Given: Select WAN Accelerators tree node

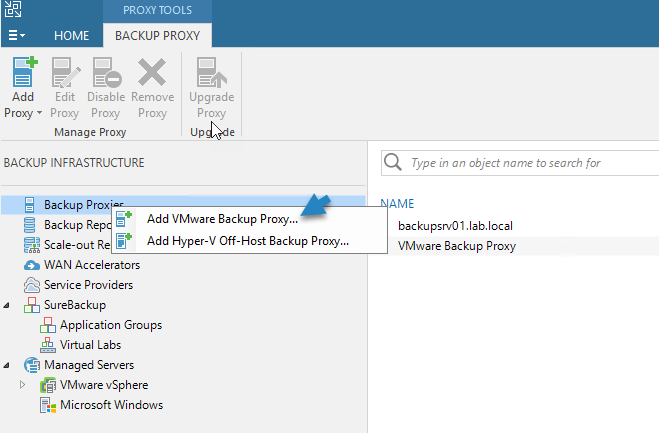Looking at the screenshot, I should tap(92, 265).
